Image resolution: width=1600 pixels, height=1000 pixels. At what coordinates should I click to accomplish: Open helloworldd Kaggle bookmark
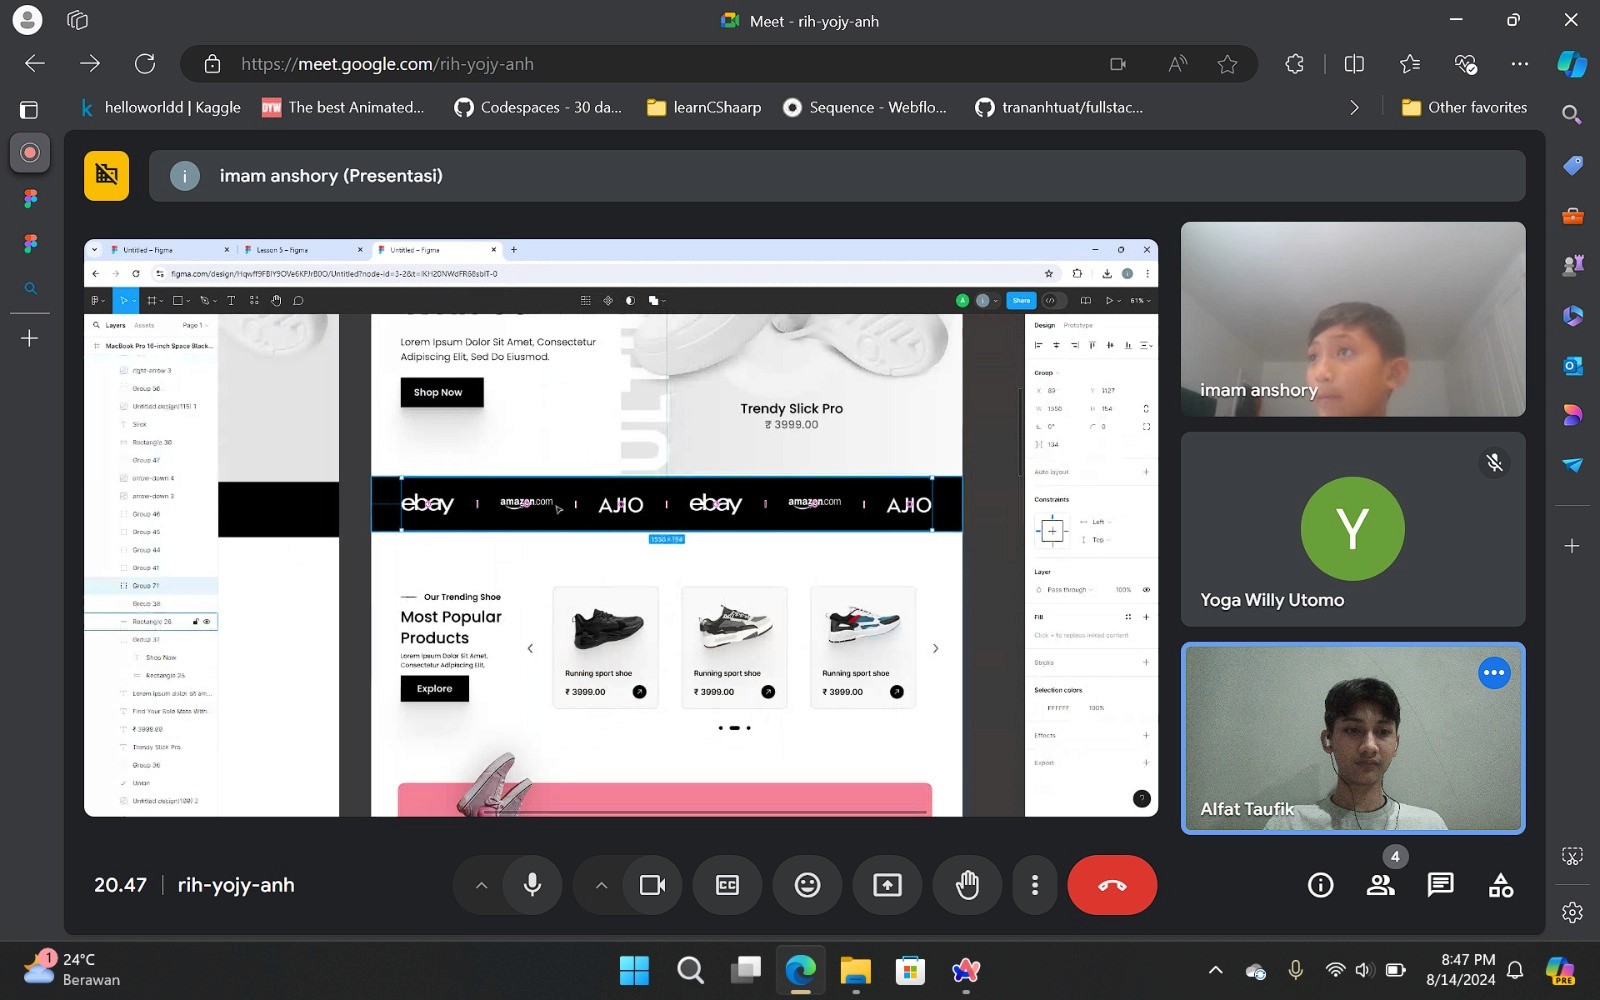click(x=160, y=107)
